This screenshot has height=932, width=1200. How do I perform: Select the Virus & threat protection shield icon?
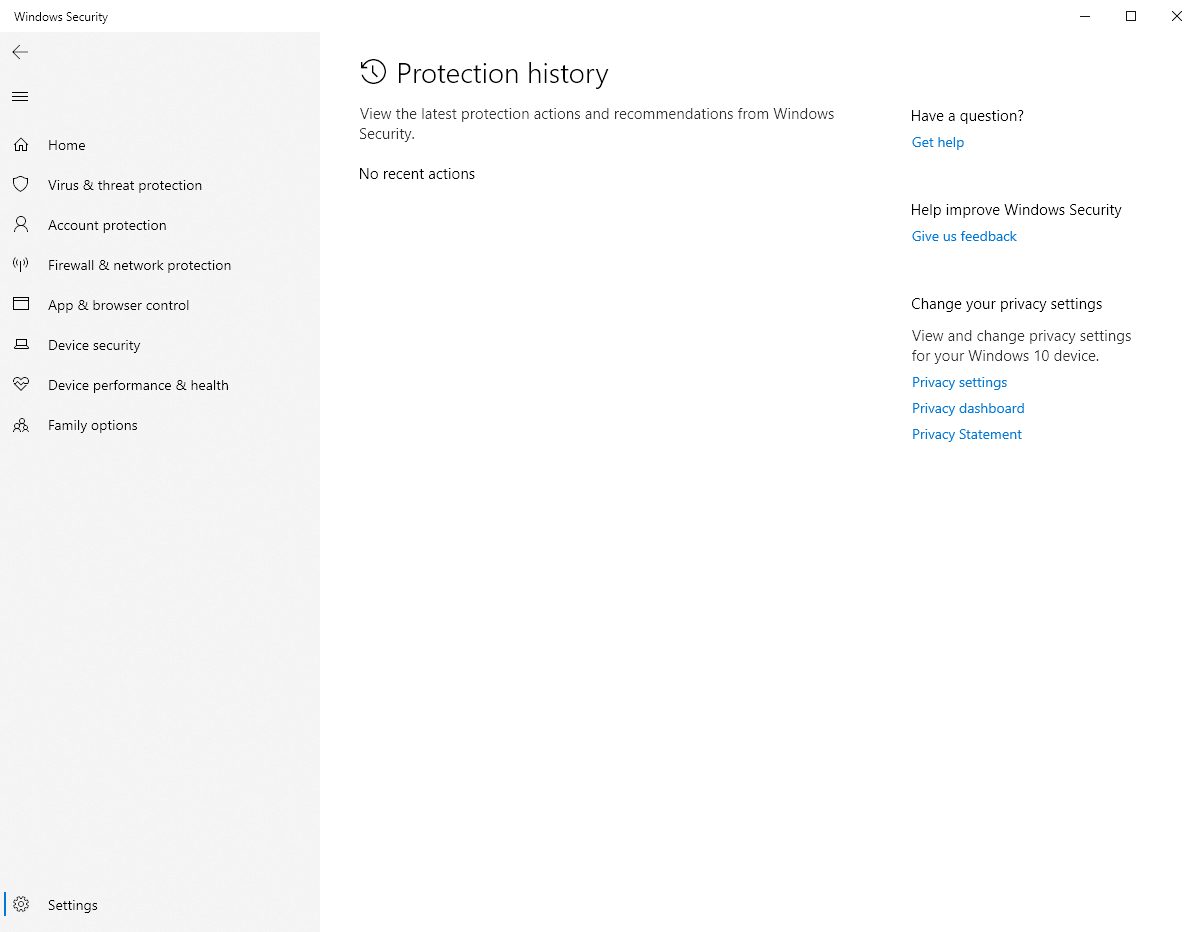coord(21,185)
